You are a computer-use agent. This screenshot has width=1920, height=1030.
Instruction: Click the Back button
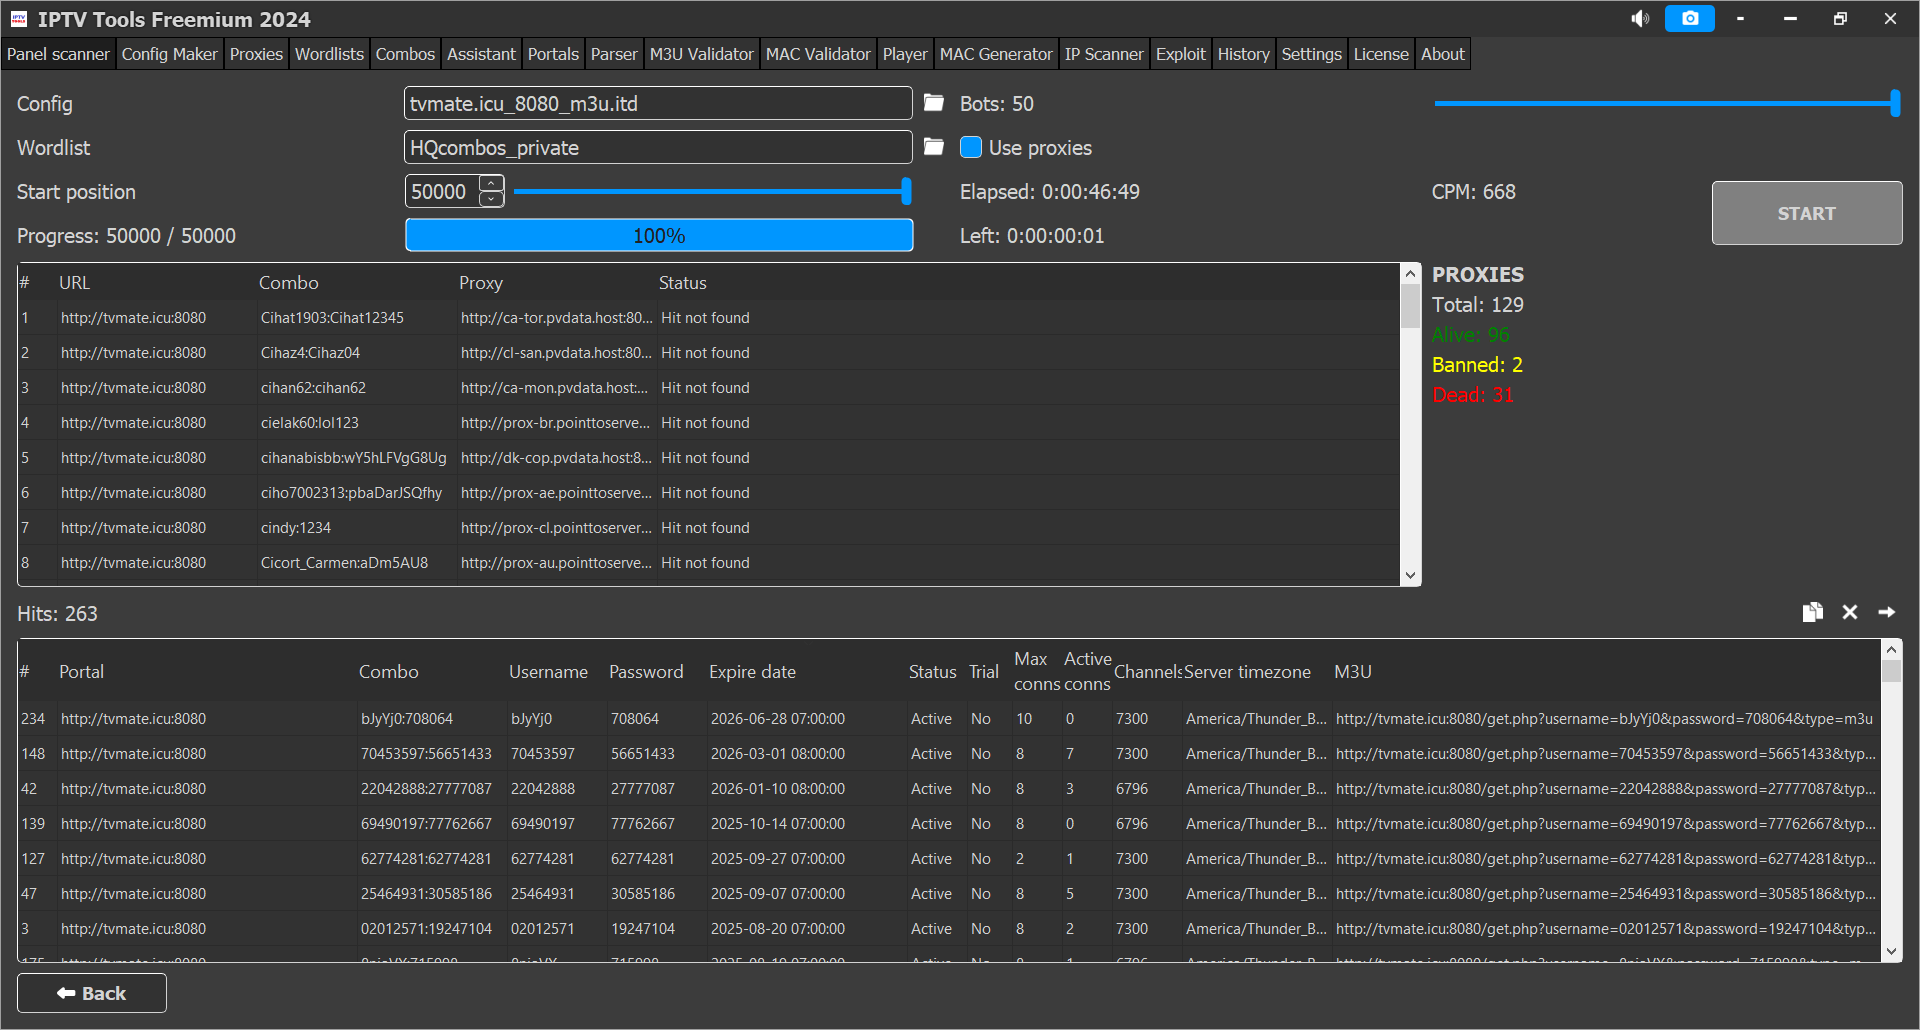[92, 993]
